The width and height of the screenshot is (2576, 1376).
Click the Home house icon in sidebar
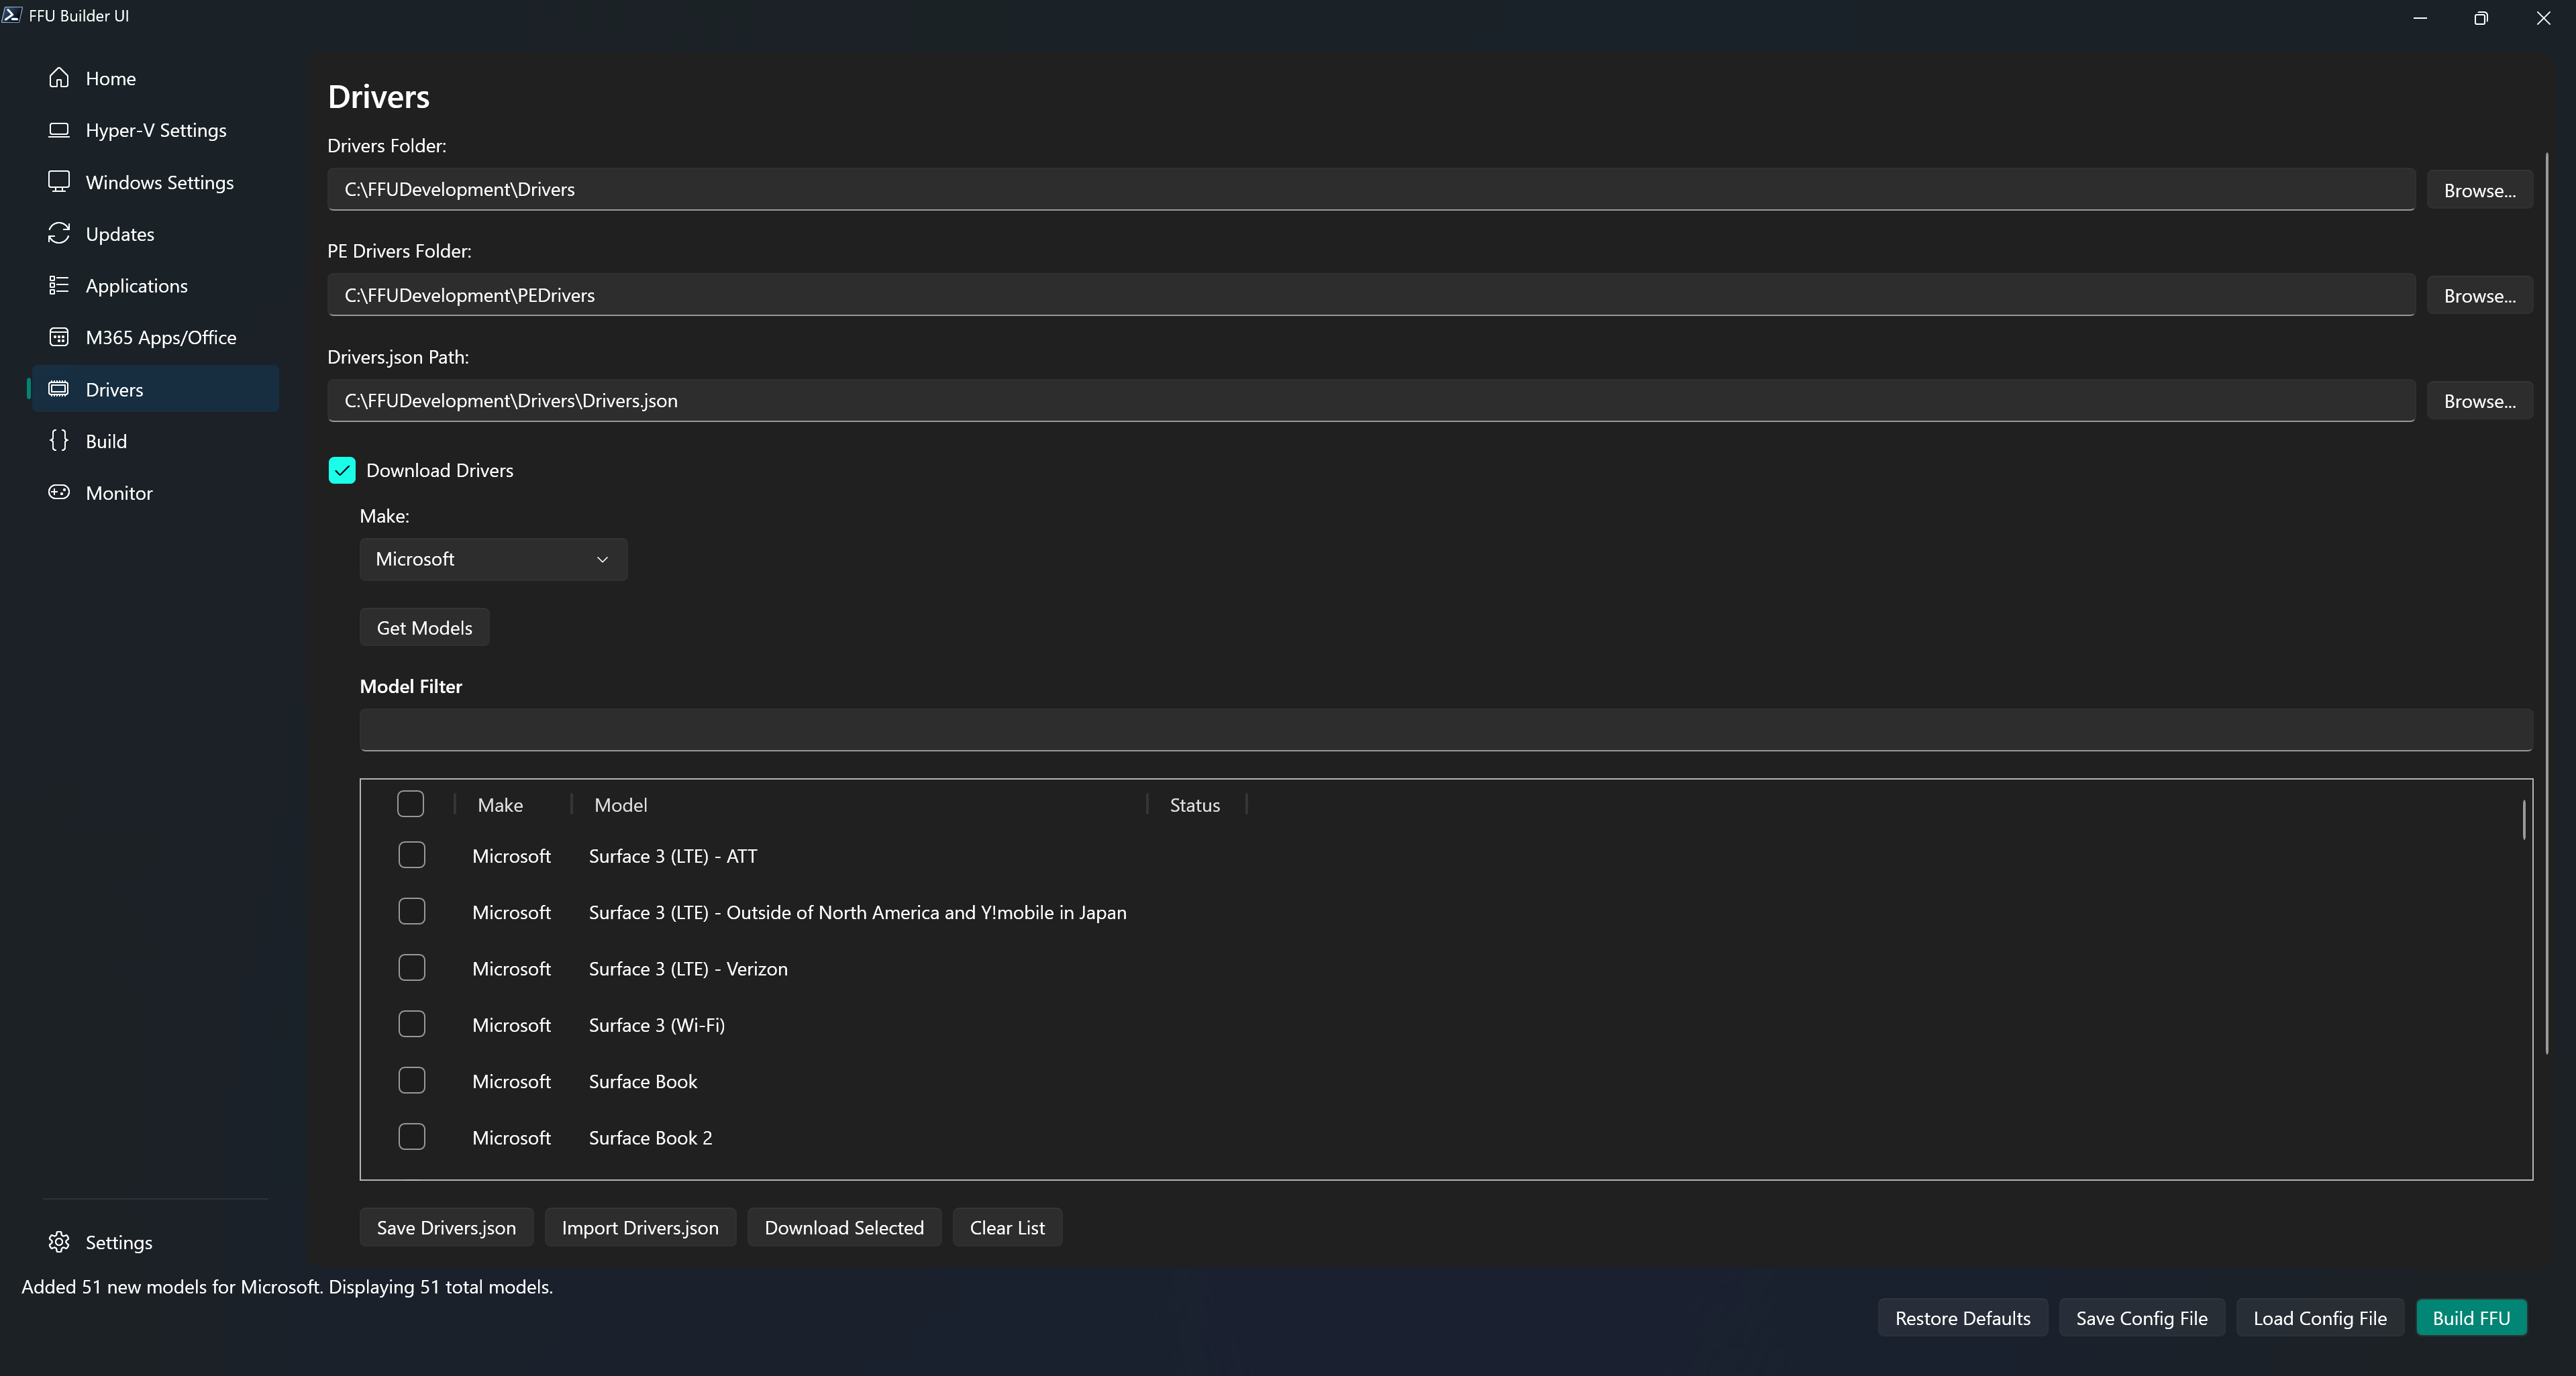59,78
